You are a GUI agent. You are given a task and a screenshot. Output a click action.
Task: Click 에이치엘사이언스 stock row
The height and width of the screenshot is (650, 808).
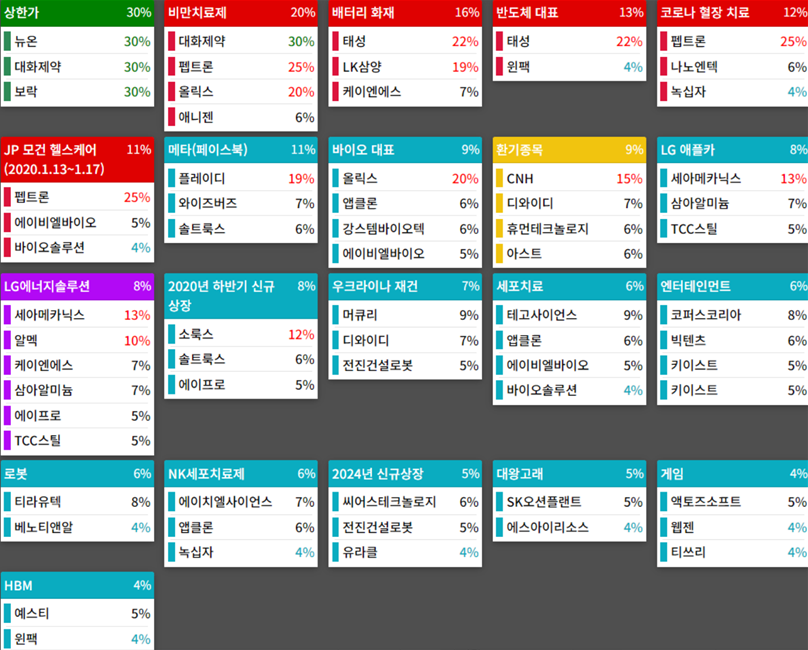click(x=241, y=502)
